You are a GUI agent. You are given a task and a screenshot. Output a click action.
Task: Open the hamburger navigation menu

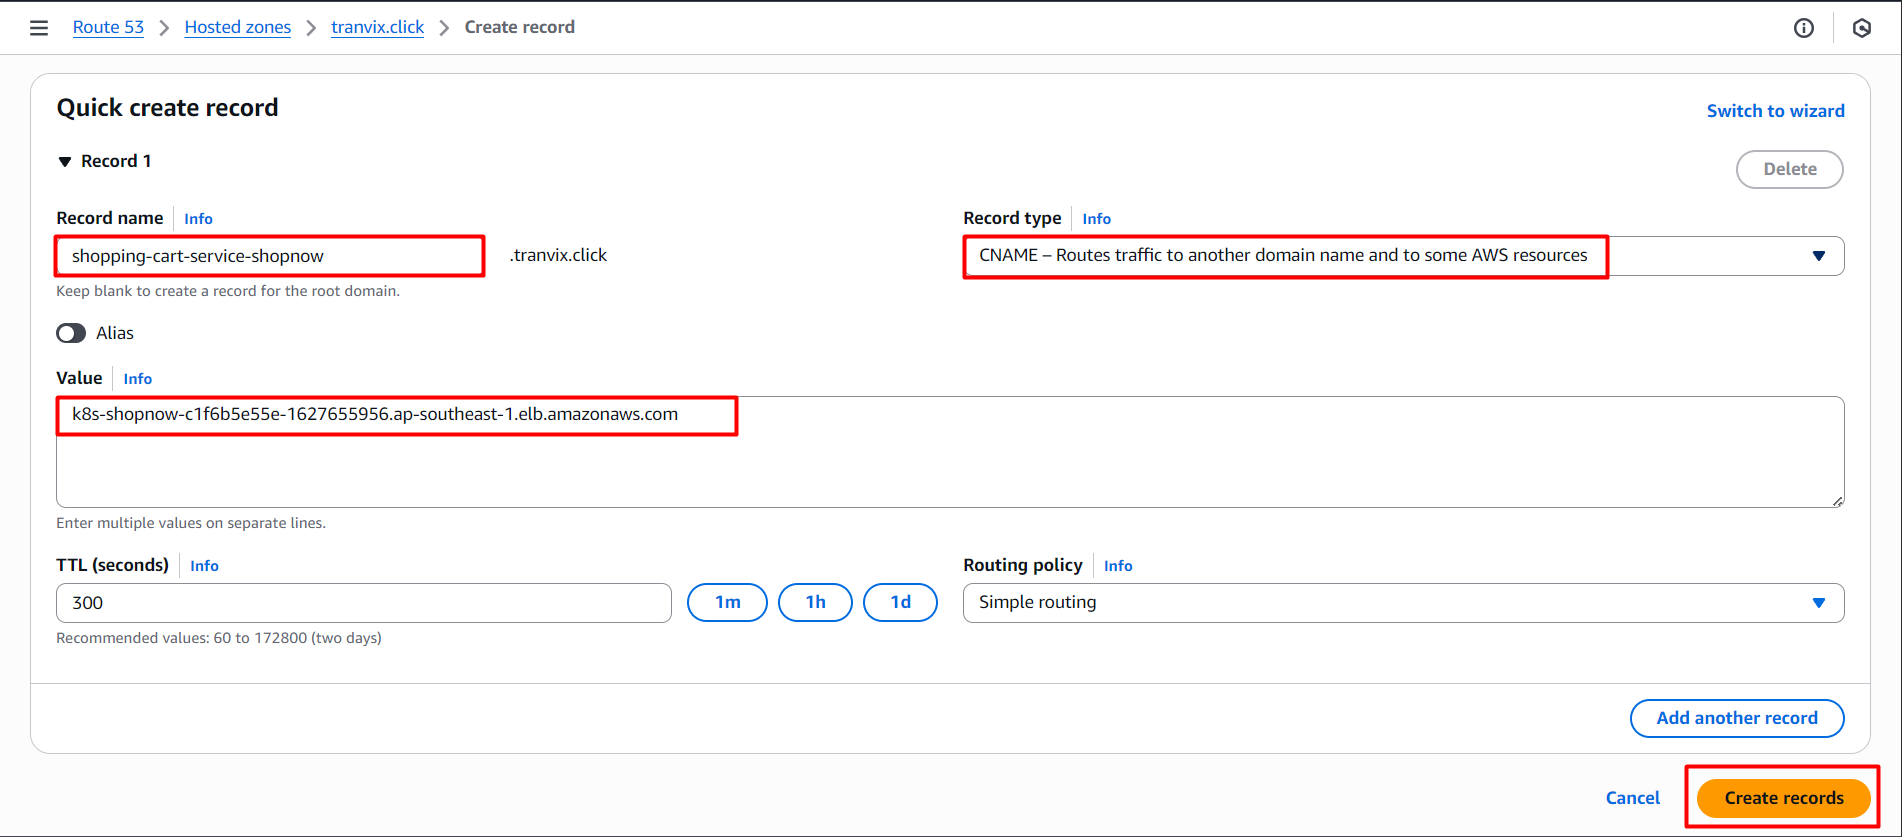coord(39,28)
